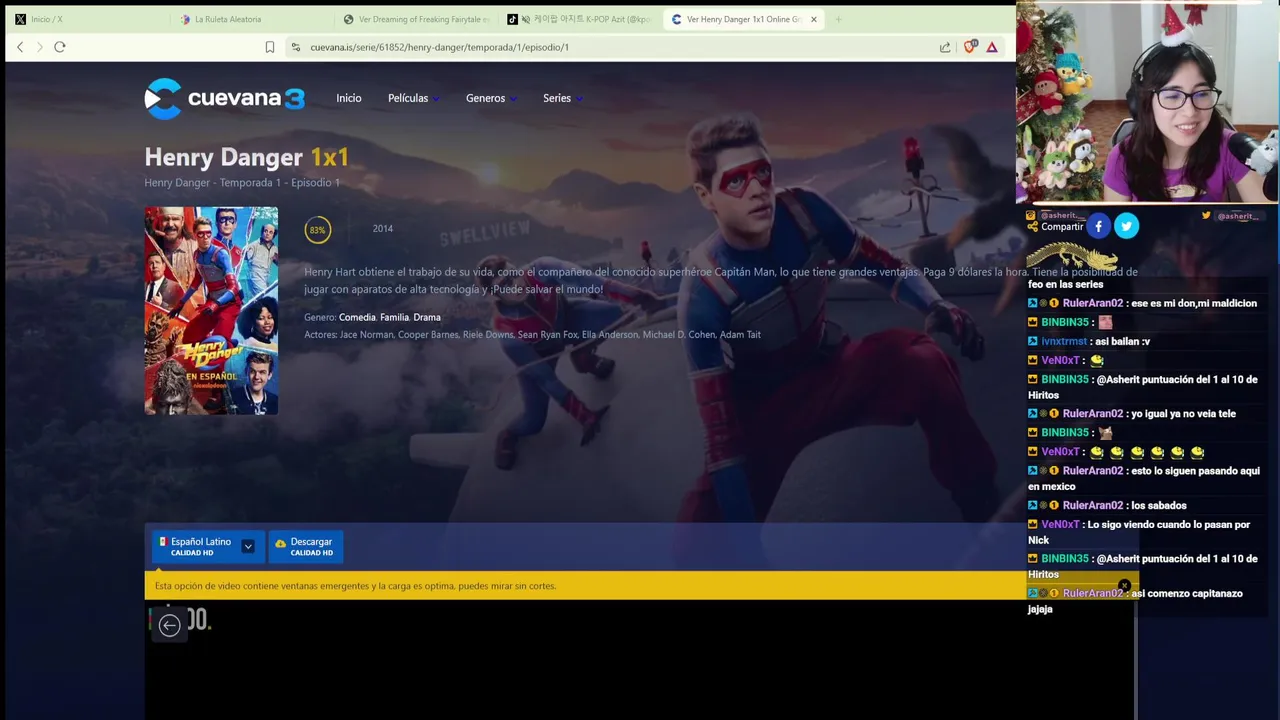This screenshot has height=720, width=1280.
Task: Switch to the Inicio / X tab
Action: (46, 19)
